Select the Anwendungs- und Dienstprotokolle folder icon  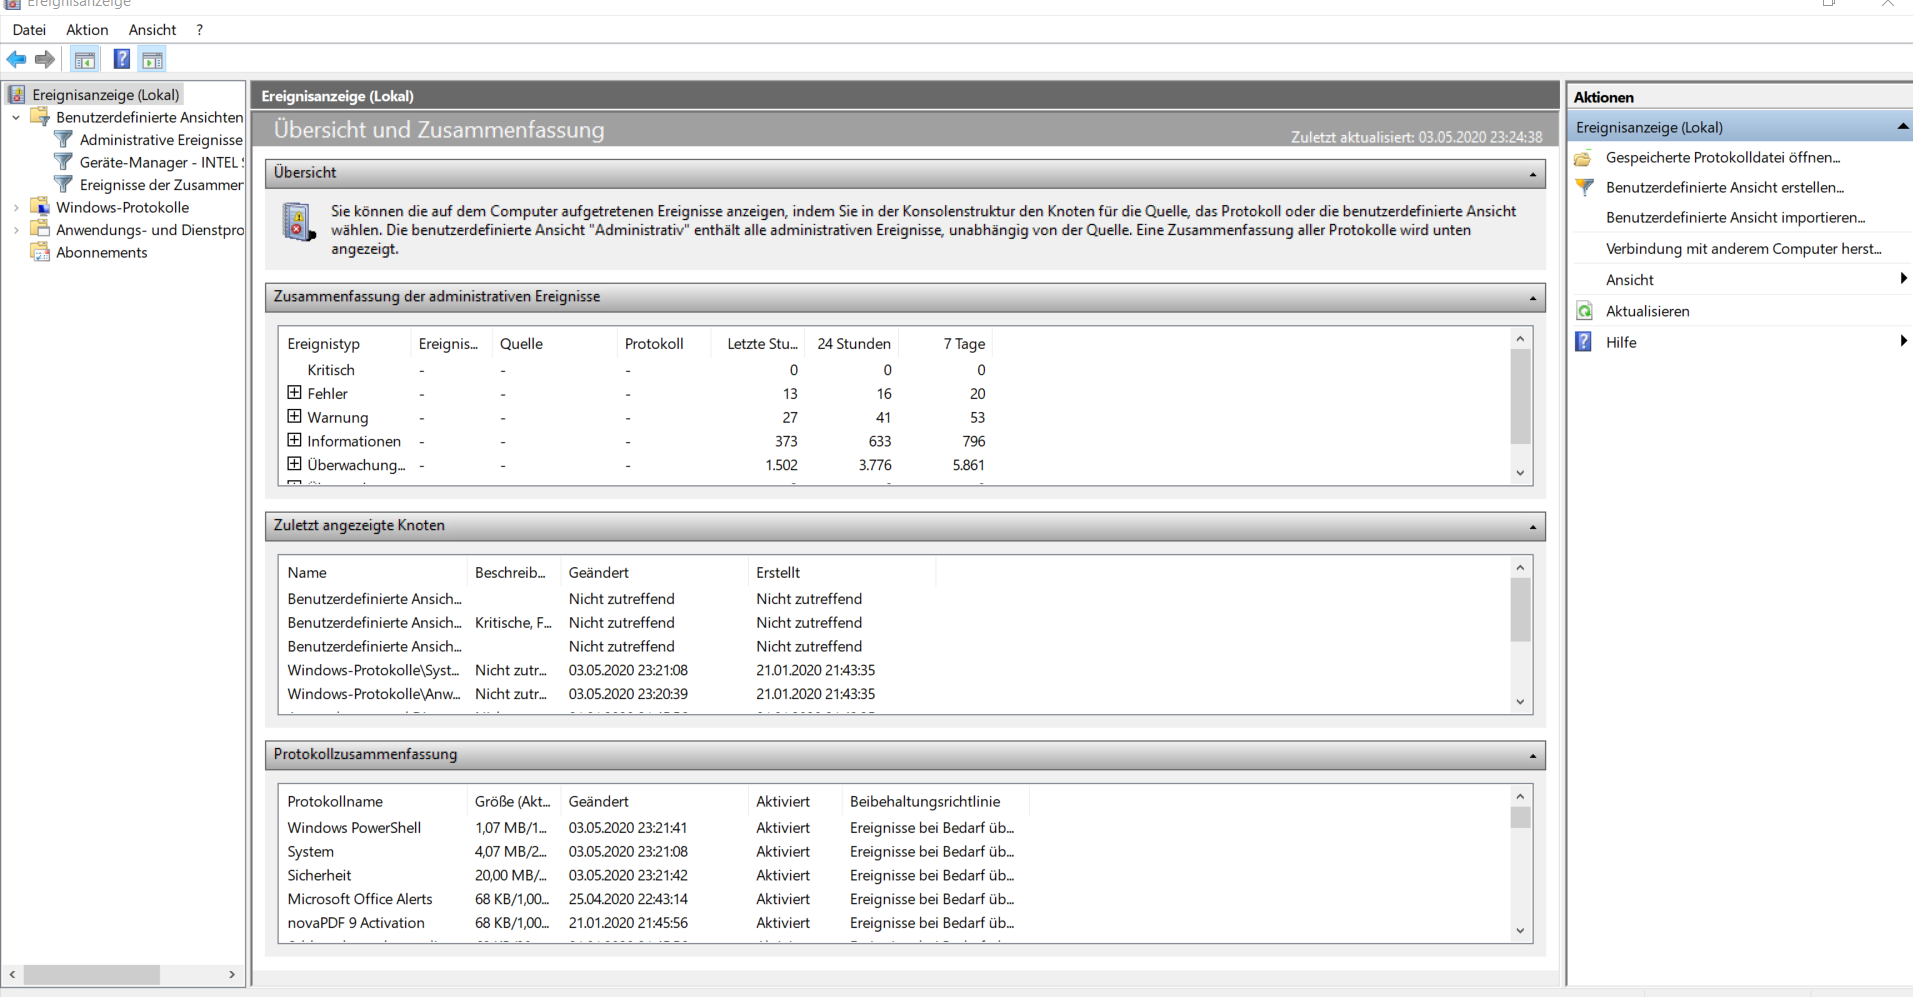click(x=40, y=230)
